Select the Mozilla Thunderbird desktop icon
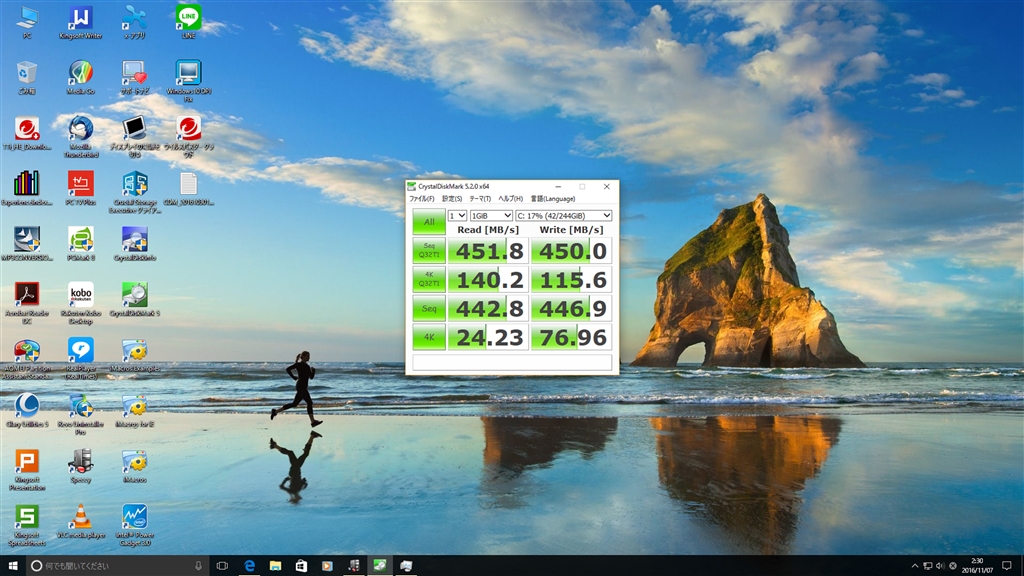The height and width of the screenshot is (576, 1024). point(80,136)
